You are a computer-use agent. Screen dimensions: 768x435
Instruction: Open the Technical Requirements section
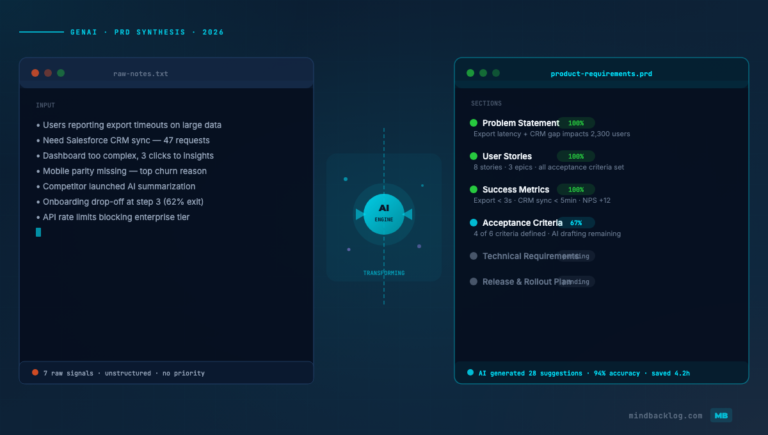[x=530, y=256]
